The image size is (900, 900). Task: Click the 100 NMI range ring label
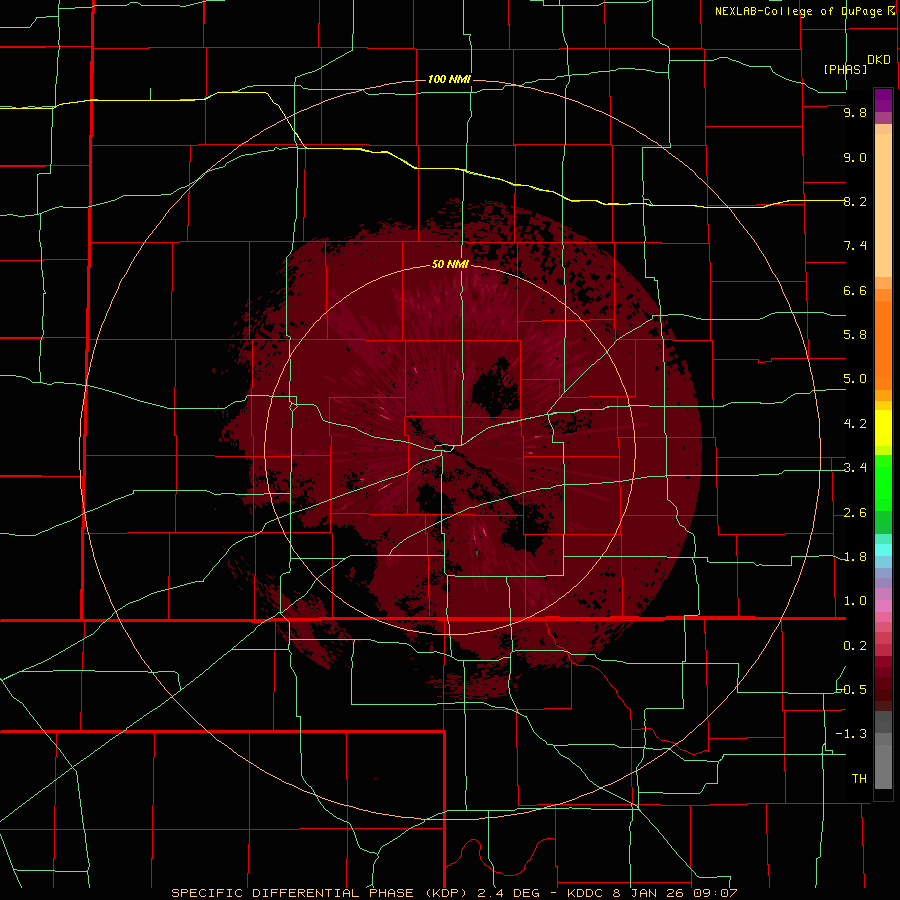click(x=449, y=79)
